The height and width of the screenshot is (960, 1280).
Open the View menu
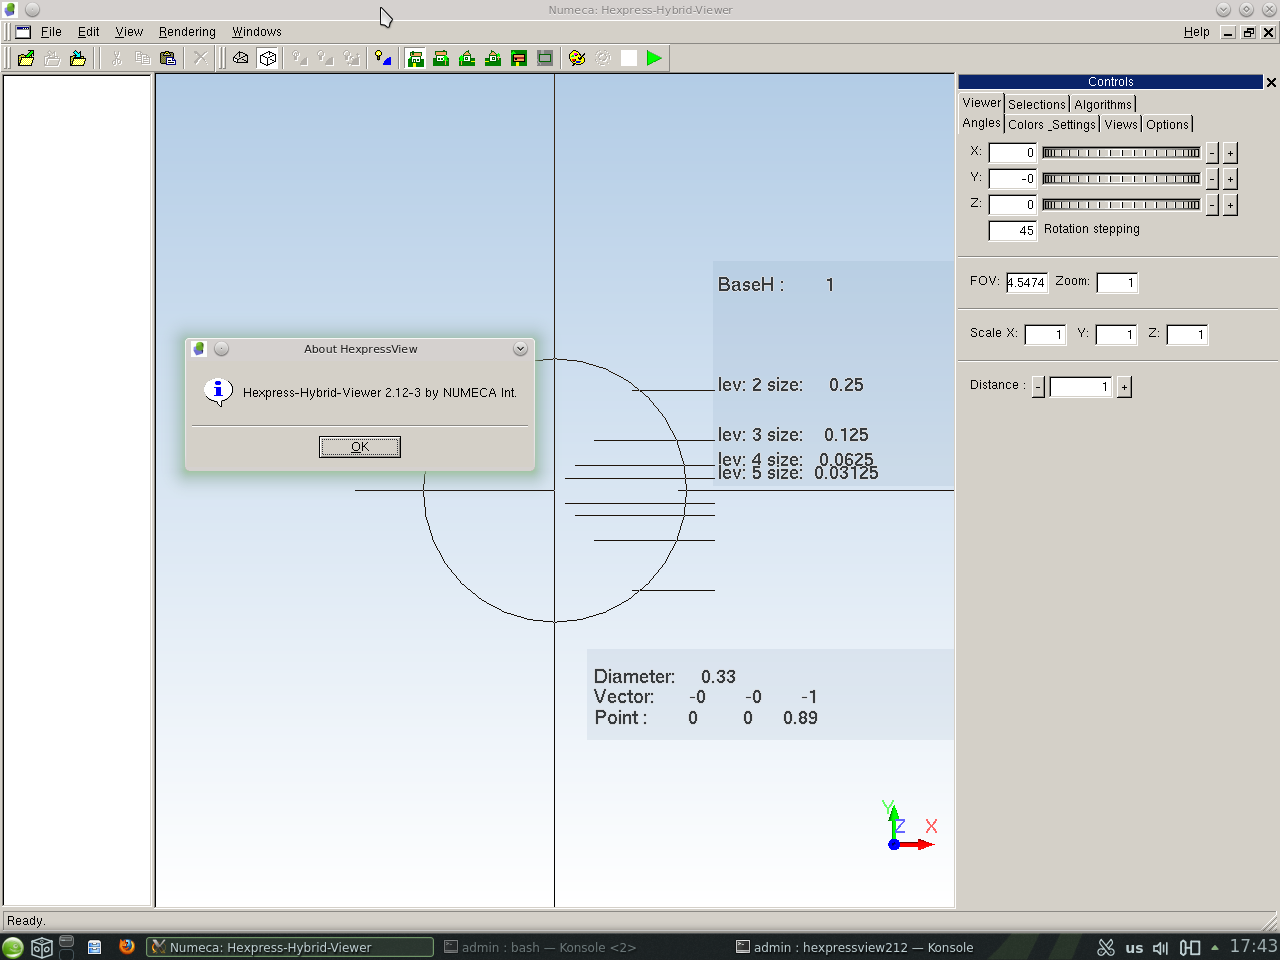click(x=129, y=32)
